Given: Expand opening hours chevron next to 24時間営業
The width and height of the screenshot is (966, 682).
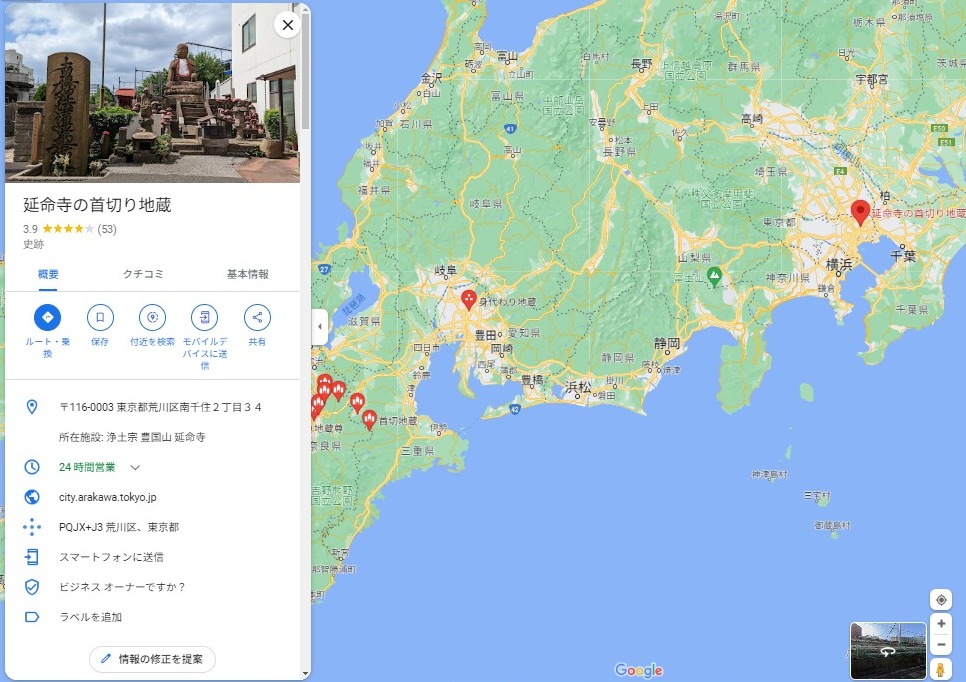Looking at the screenshot, I should pyautogui.click(x=135, y=468).
